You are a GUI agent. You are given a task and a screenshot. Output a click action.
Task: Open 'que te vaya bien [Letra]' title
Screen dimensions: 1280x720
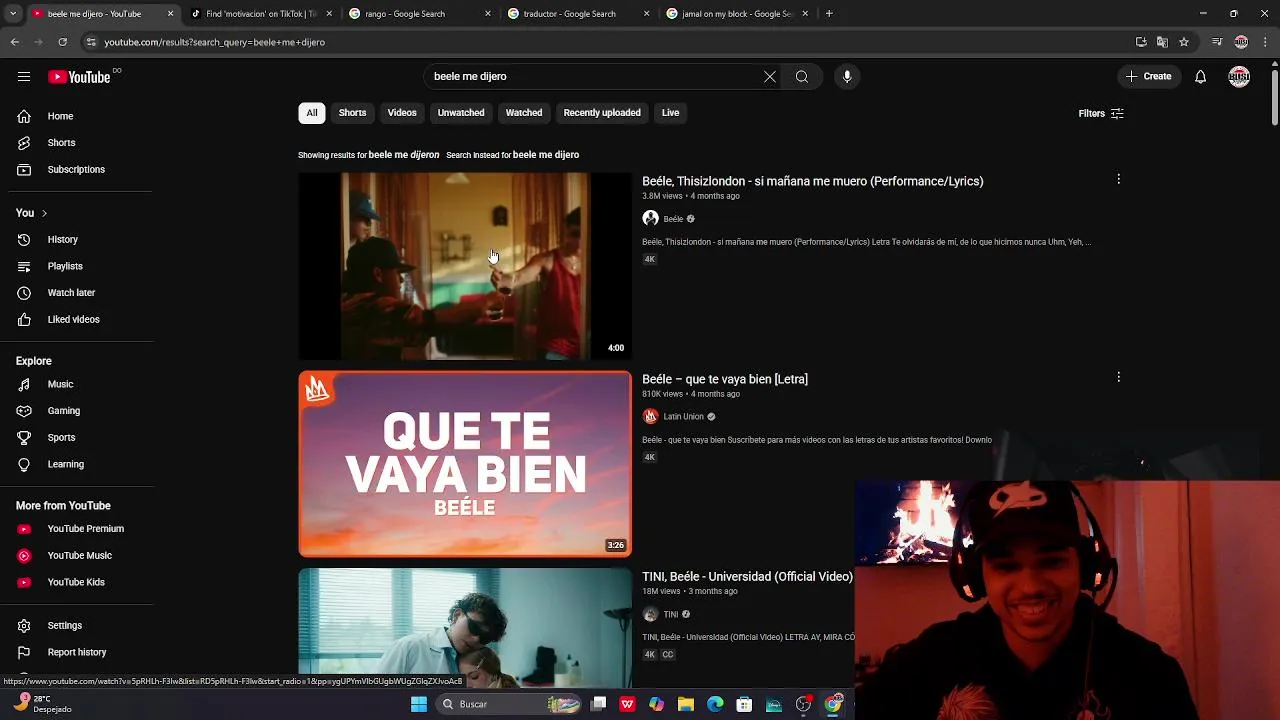(725, 379)
